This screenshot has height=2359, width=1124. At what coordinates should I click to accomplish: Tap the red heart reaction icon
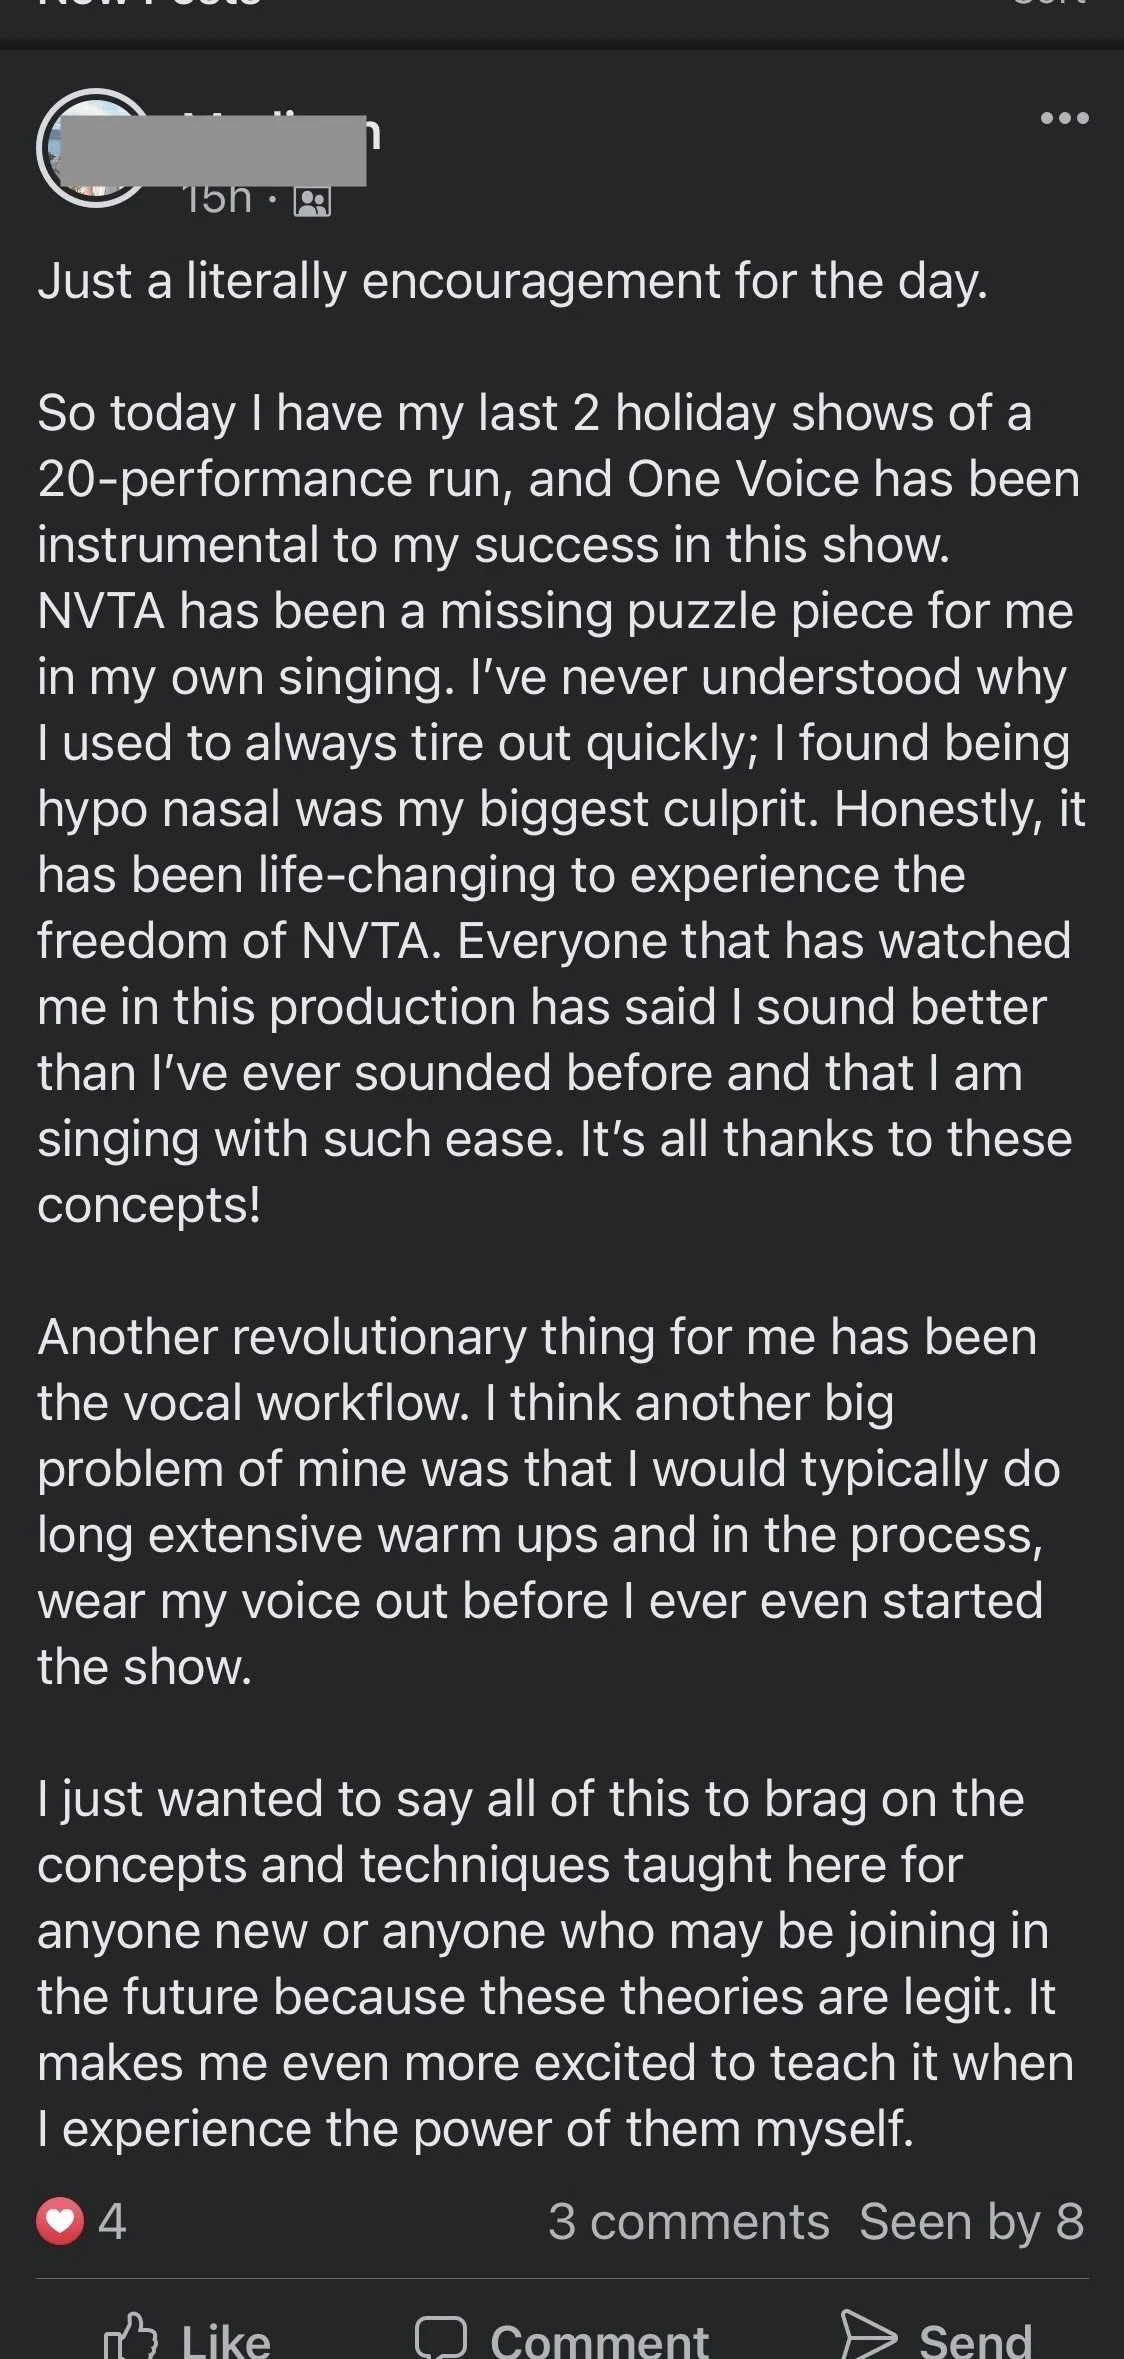pos(60,2221)
